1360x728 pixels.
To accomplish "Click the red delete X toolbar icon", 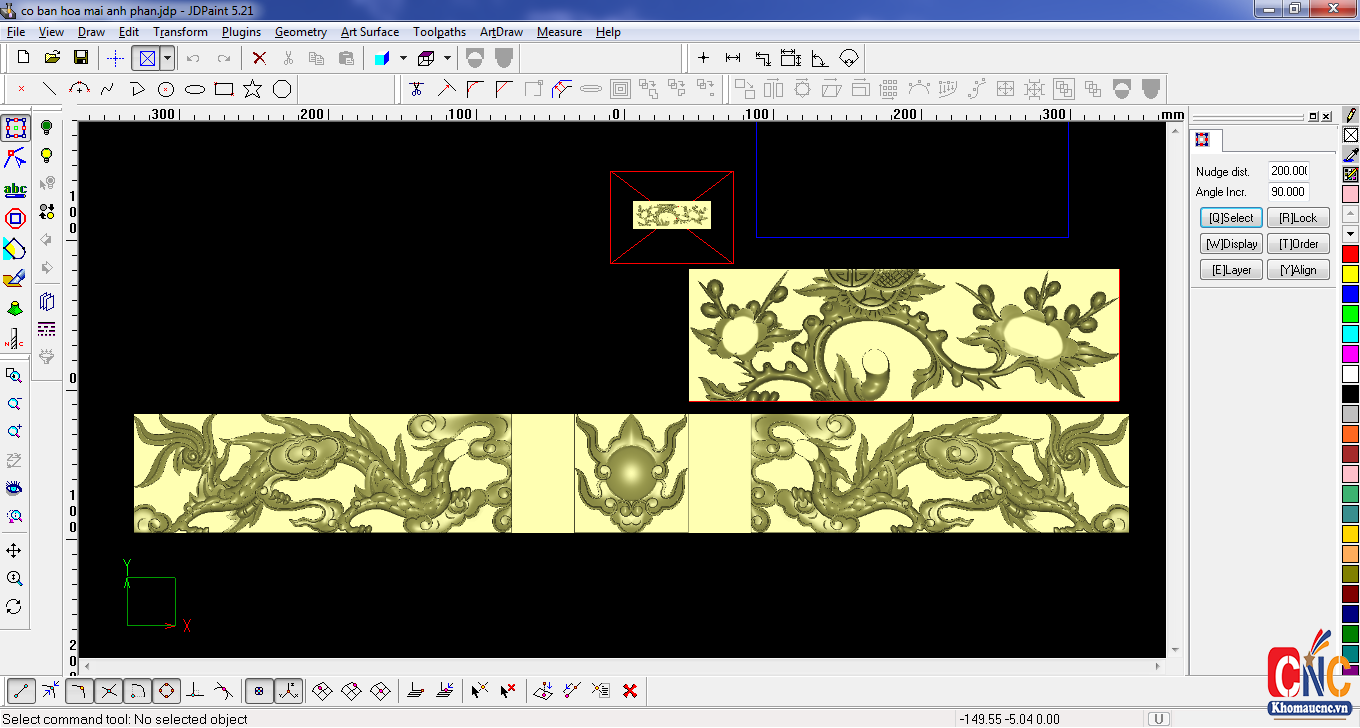I will click(x=259, y=58).
